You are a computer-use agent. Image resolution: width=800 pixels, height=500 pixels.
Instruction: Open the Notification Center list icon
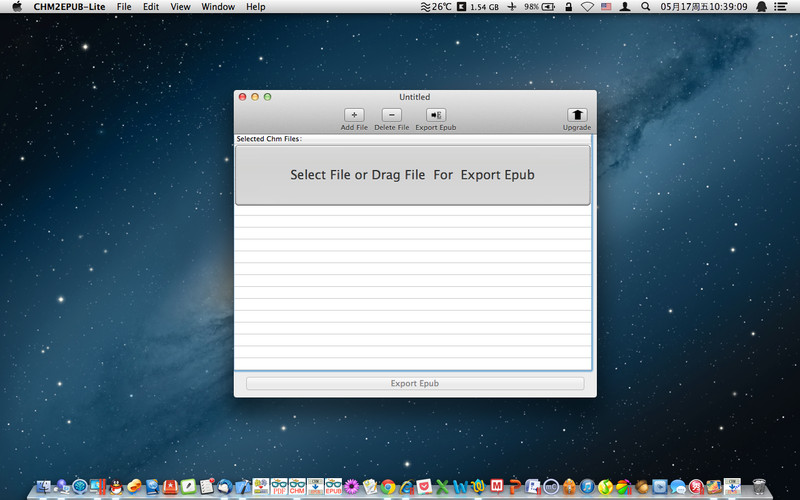[780, 7]
